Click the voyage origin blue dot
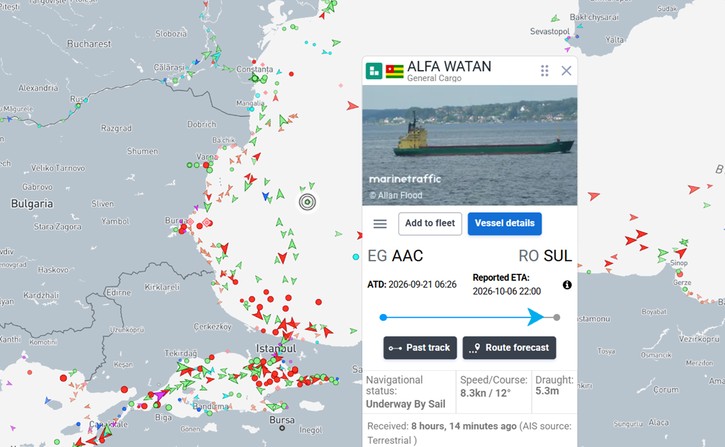The image size is (725, 447). coord(383,317)
